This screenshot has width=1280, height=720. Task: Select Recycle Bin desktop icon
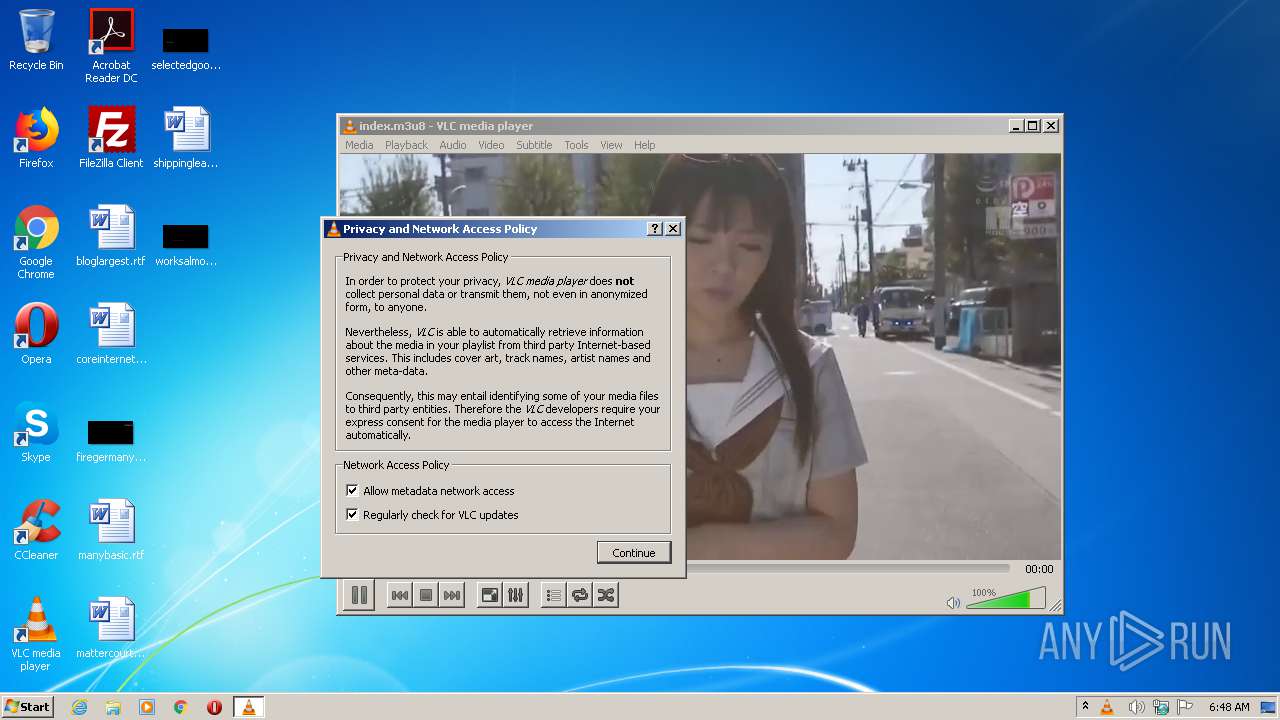[36, 40]
